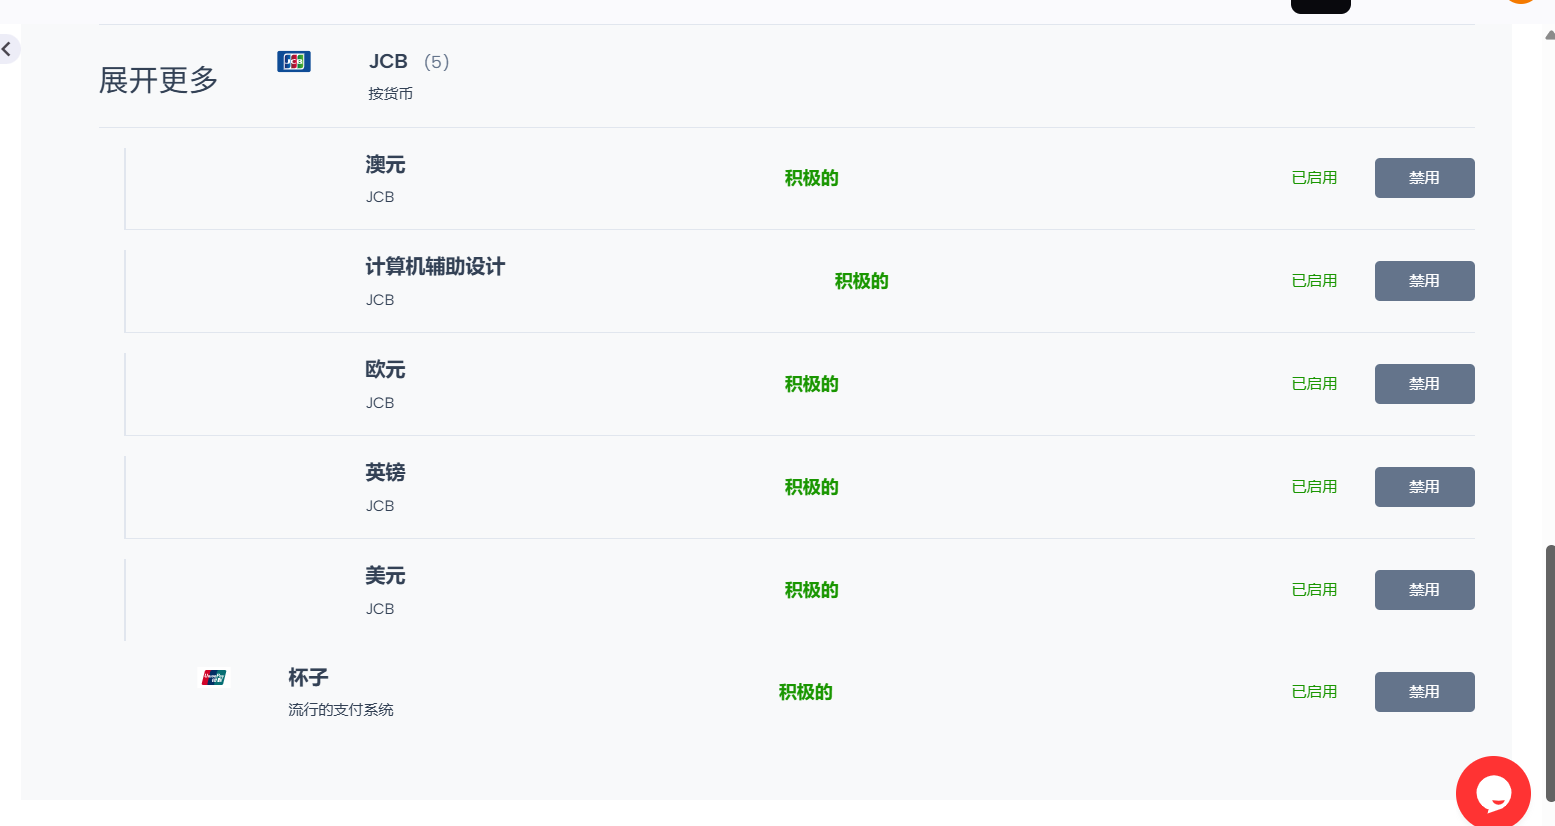Click the 已启用 label for 澳元
This screenshot has width=1555, height=826.
coord(1314,178)
